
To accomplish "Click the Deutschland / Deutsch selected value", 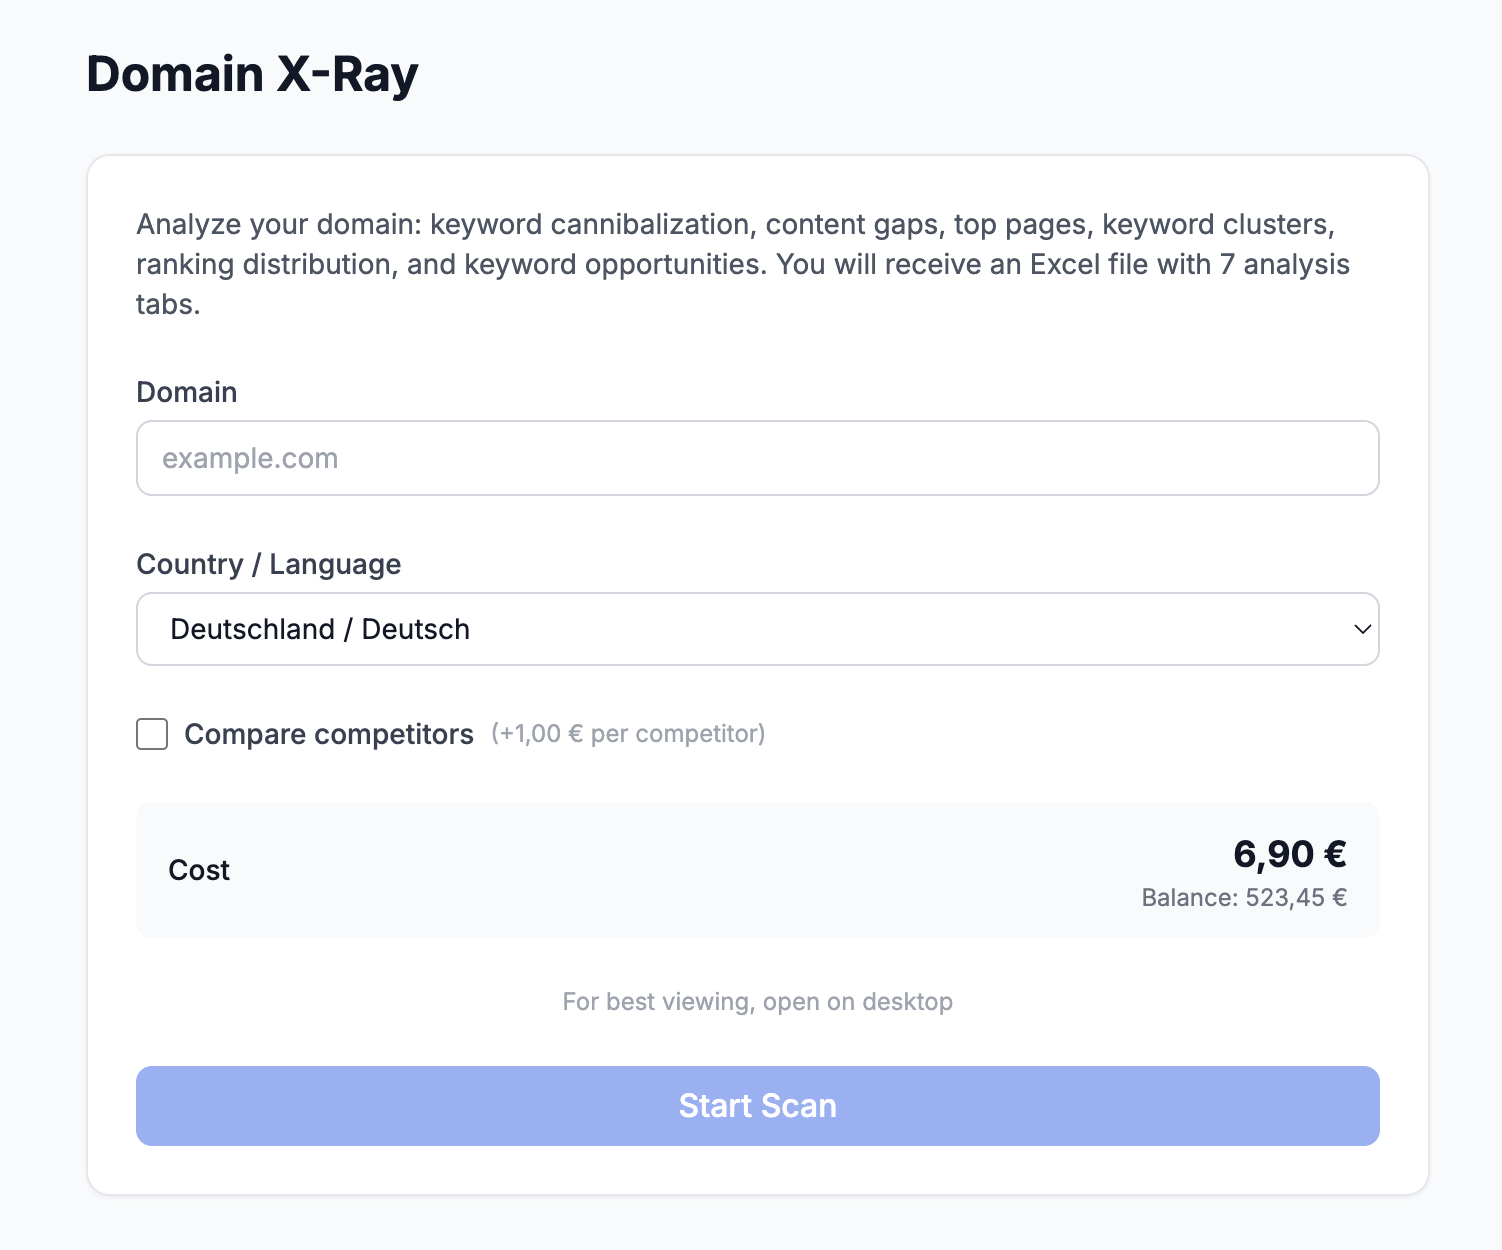I will (320, 629).
